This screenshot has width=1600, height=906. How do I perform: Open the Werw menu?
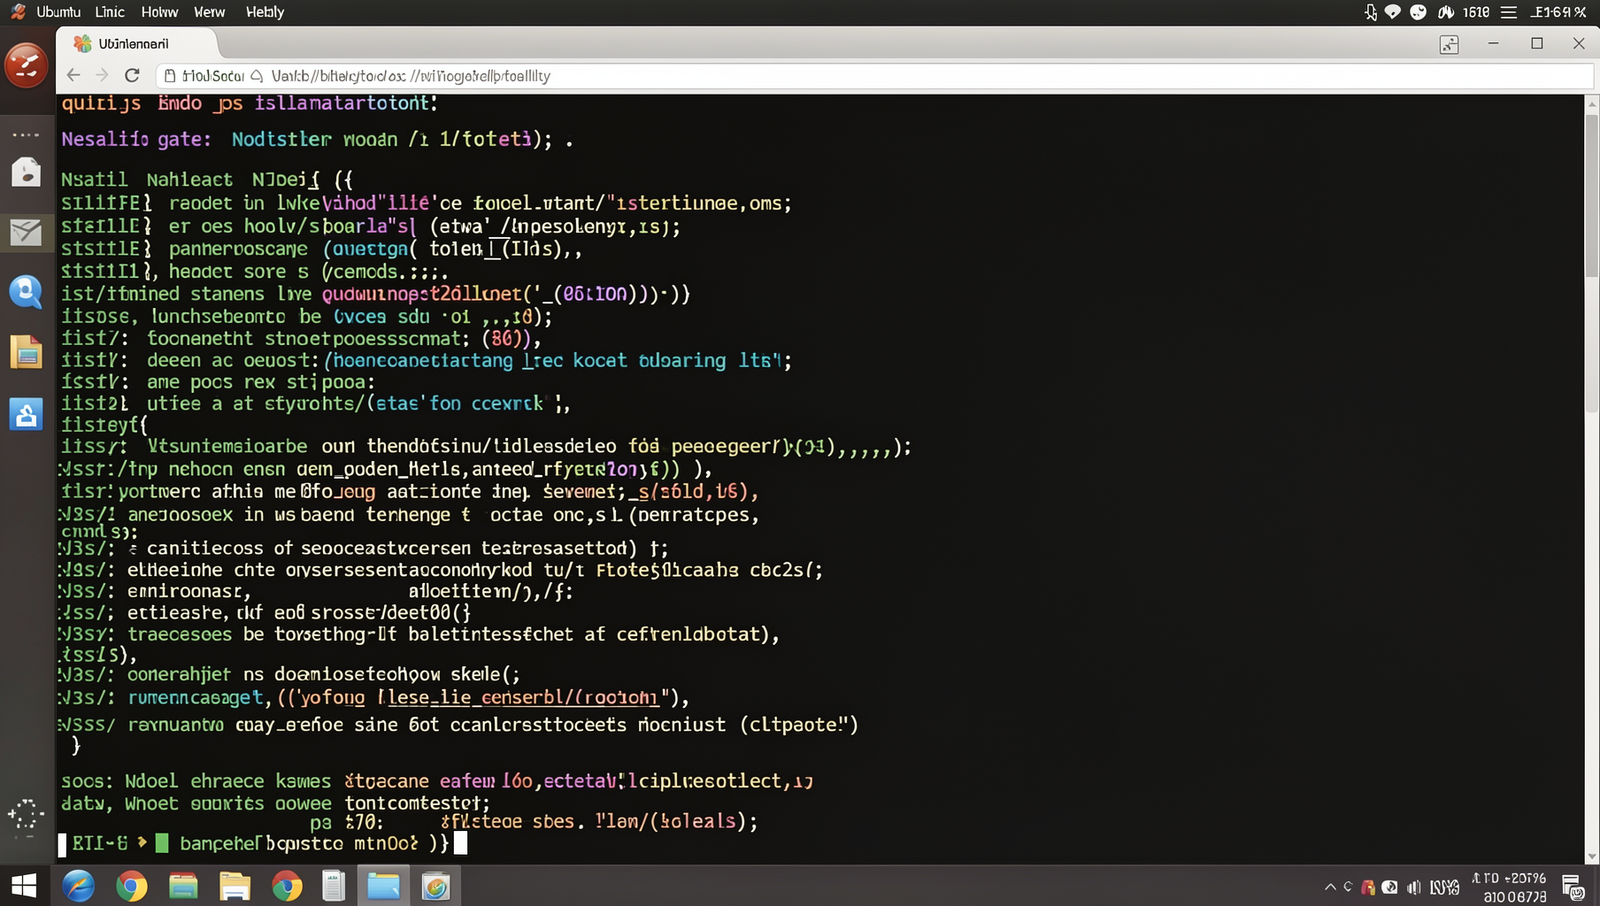point(209,12)
